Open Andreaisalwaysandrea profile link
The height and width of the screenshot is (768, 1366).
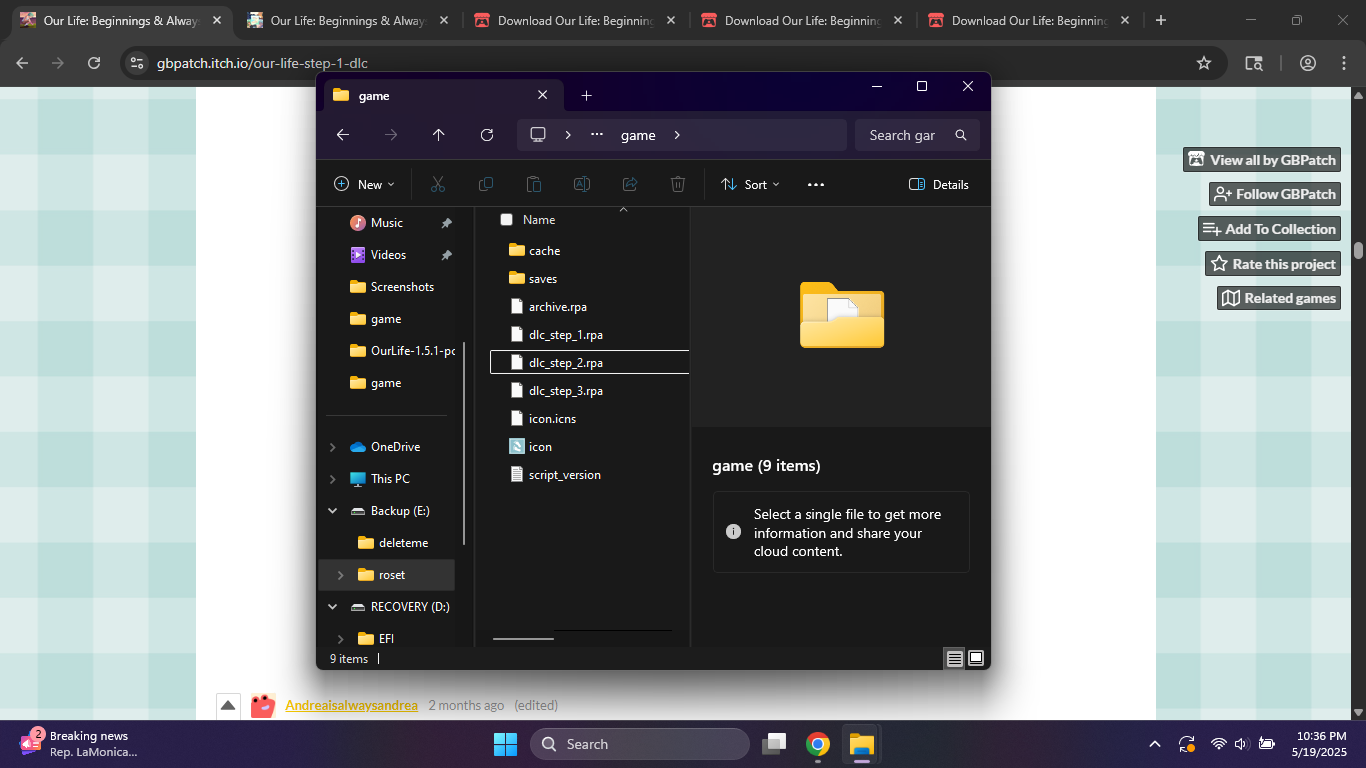tap(351, 705)
